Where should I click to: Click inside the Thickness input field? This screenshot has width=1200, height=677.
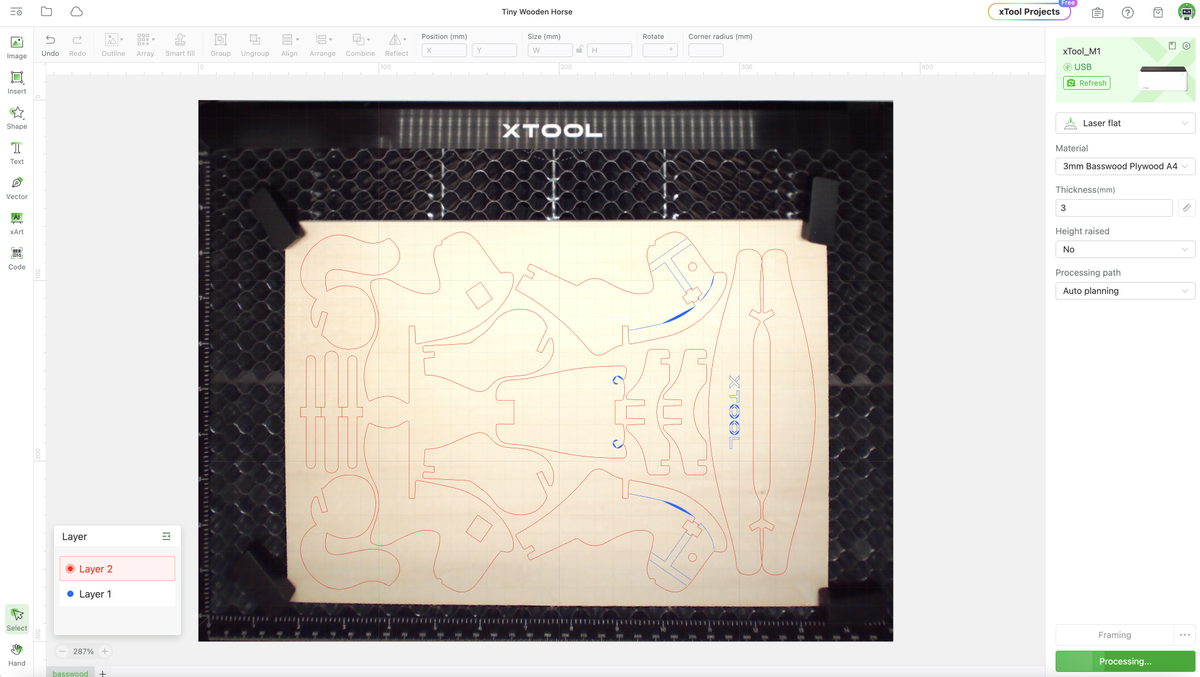click(x=1113, y=207)
